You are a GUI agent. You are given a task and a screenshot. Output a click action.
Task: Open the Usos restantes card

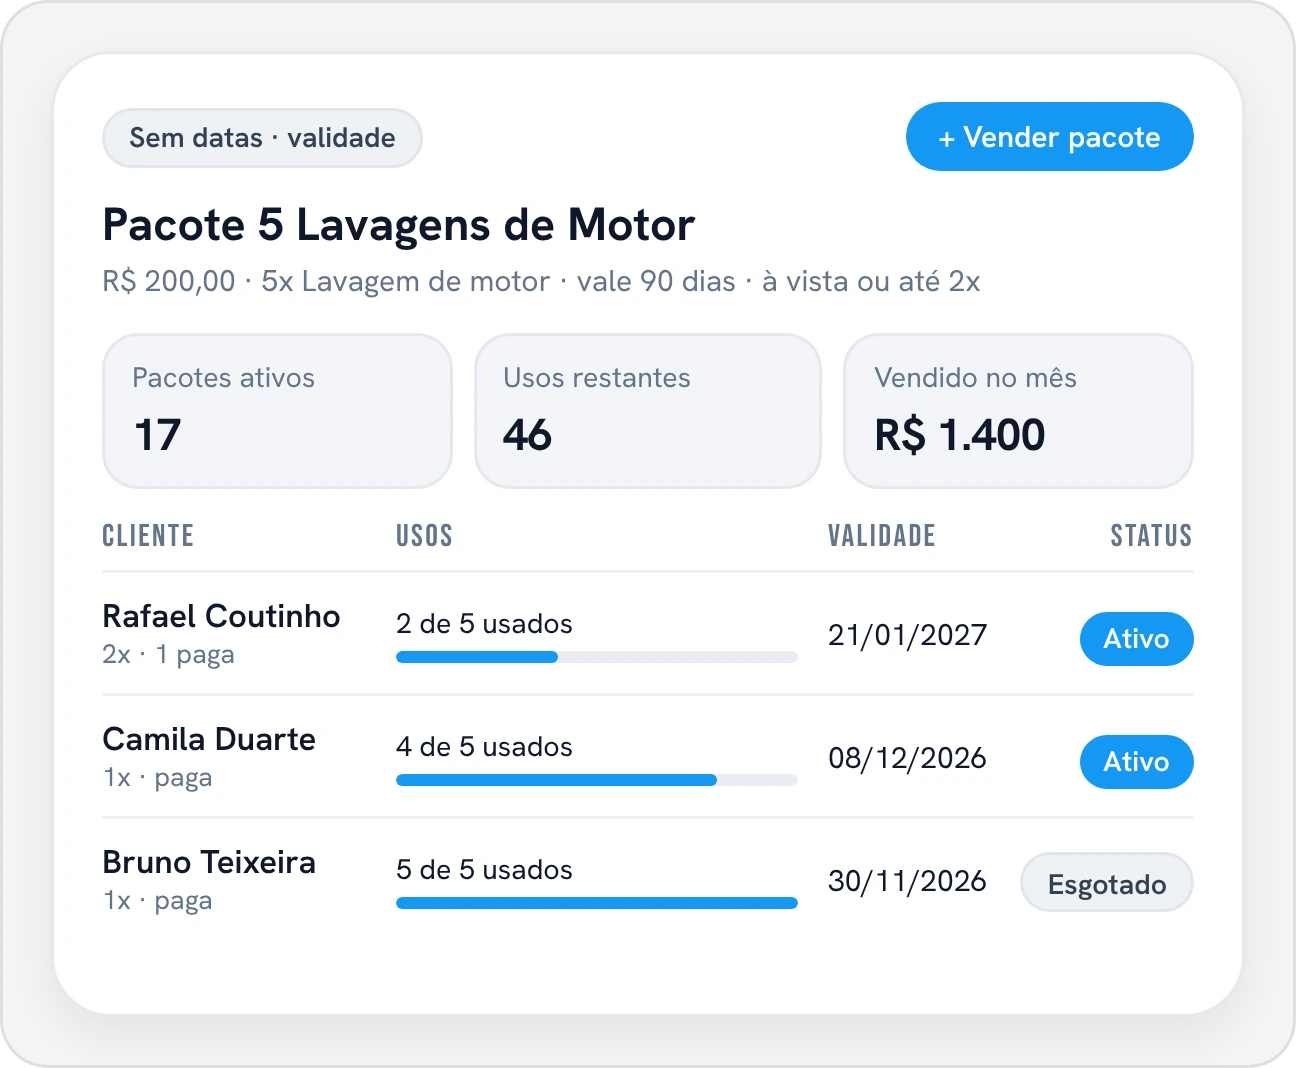[648, 411]
